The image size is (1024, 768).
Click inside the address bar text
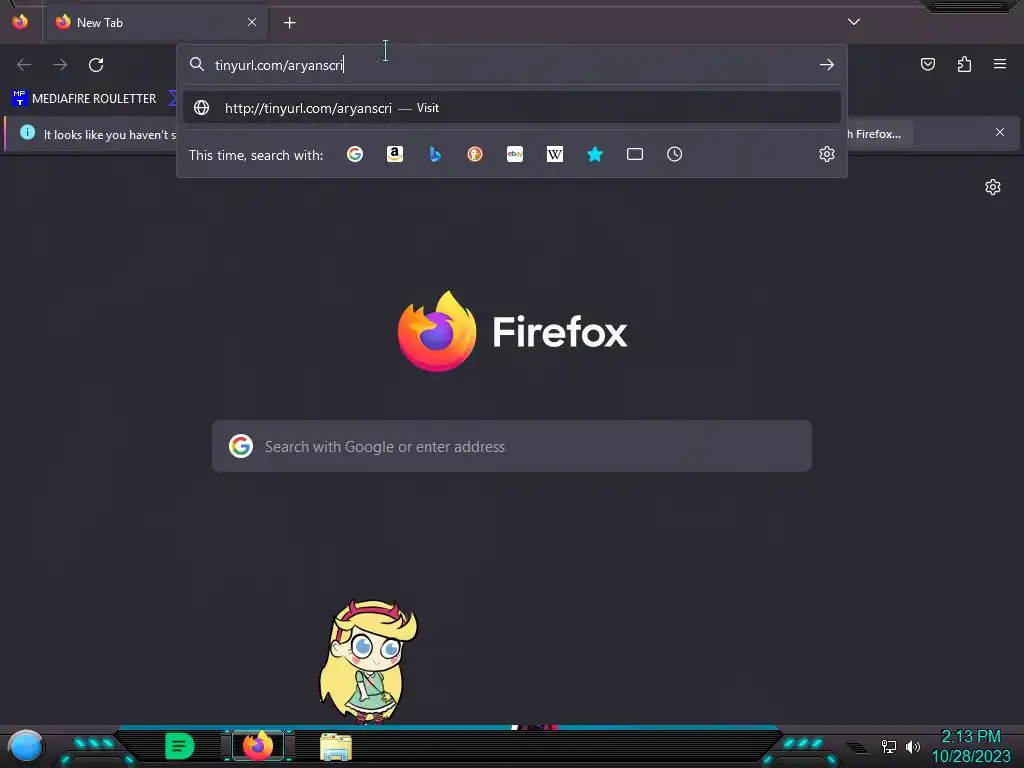click(x=279, y=65)
